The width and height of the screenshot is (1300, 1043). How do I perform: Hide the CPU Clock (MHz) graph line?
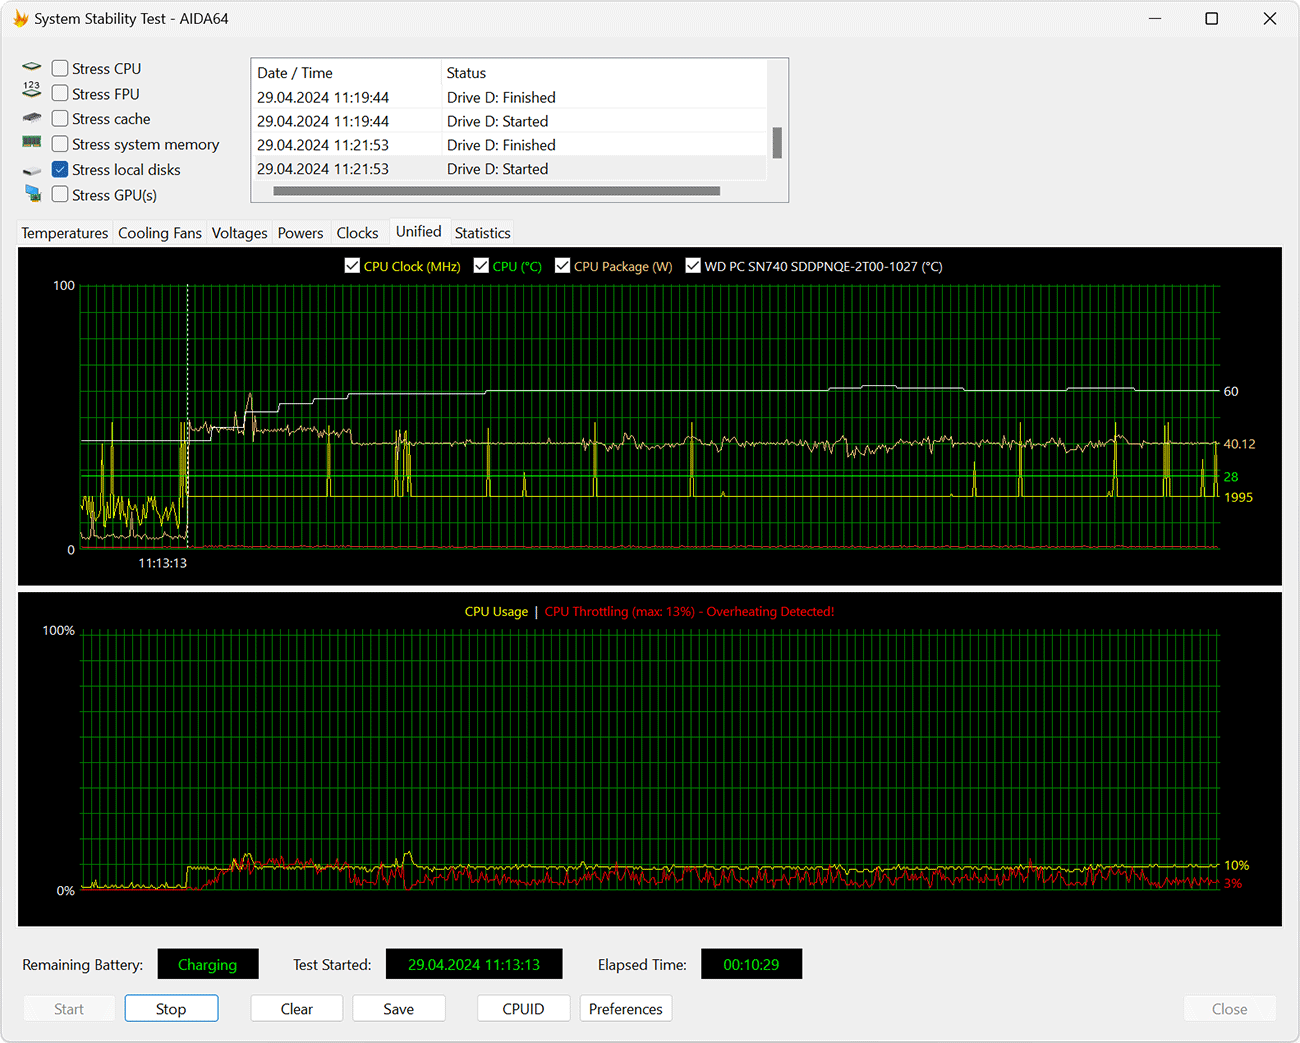click(352, 266)
